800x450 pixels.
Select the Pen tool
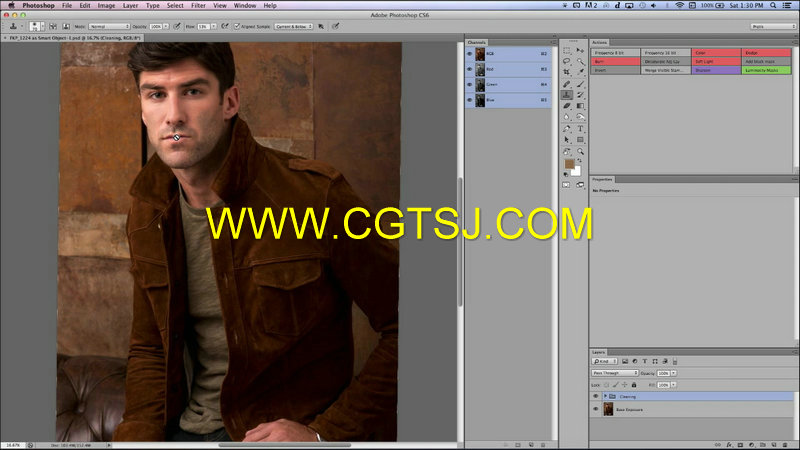[x=567, y=129]
